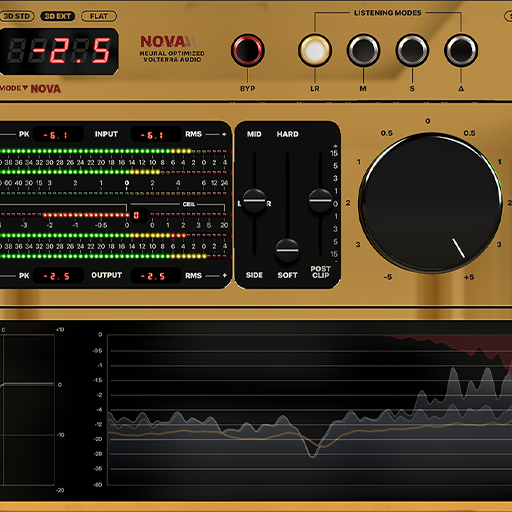The image size is (512, 512).
Task: Select the 3D STD view
Action: tap(17, 16)
